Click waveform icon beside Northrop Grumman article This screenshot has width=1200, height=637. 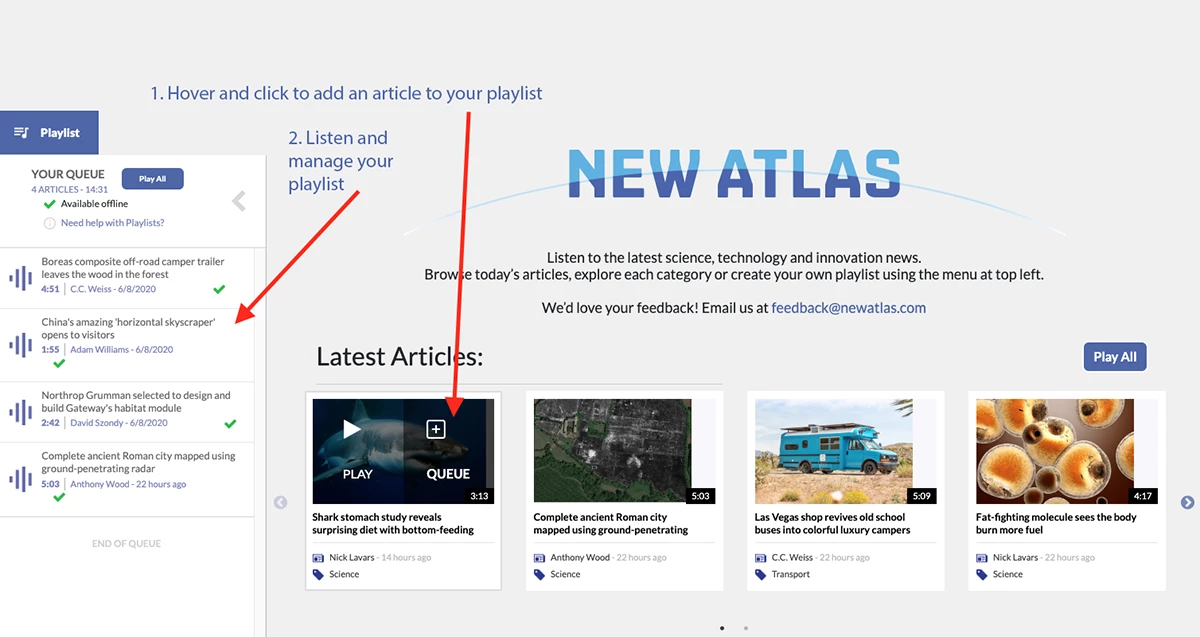[x=20, y=411]
